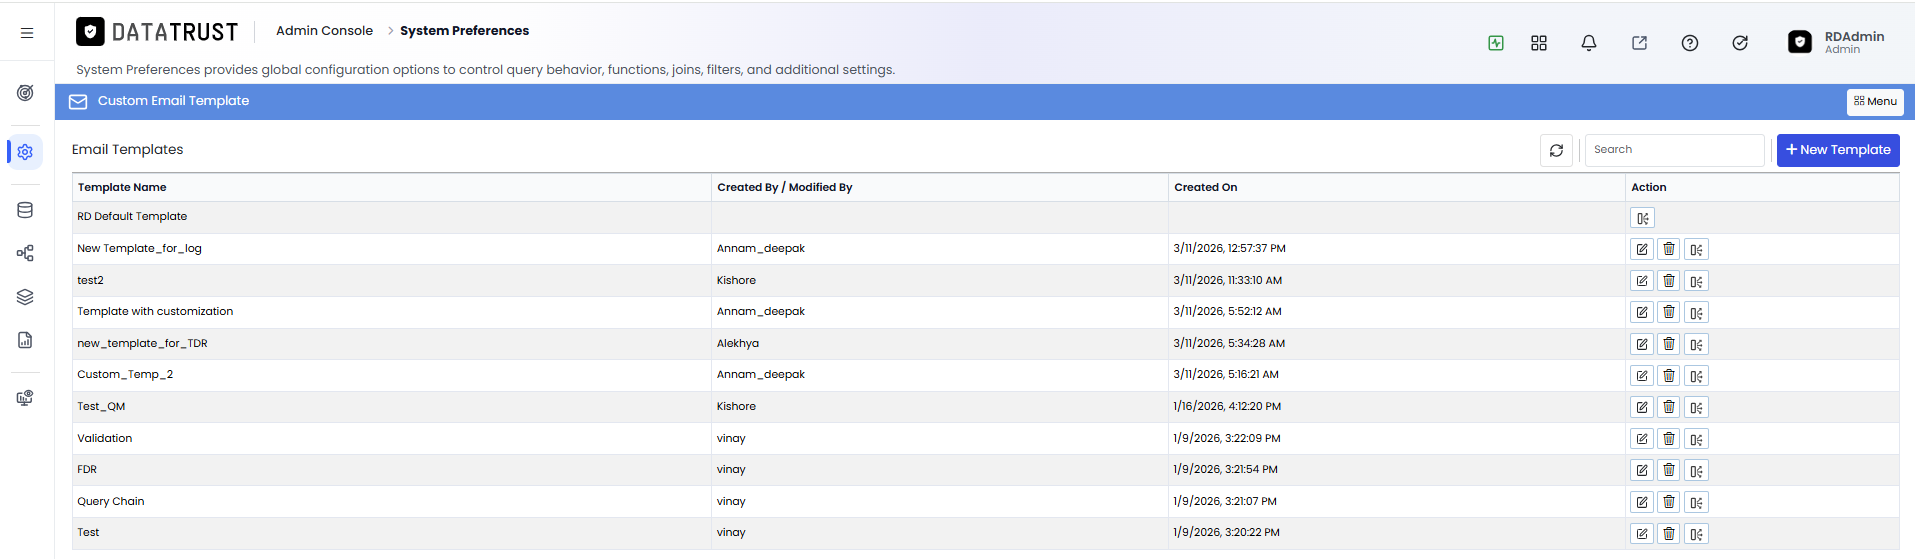The height and width of the screenshot is (559, 1915).
Task: Open the settings gear in sidebar
Action: coord(26,152)
